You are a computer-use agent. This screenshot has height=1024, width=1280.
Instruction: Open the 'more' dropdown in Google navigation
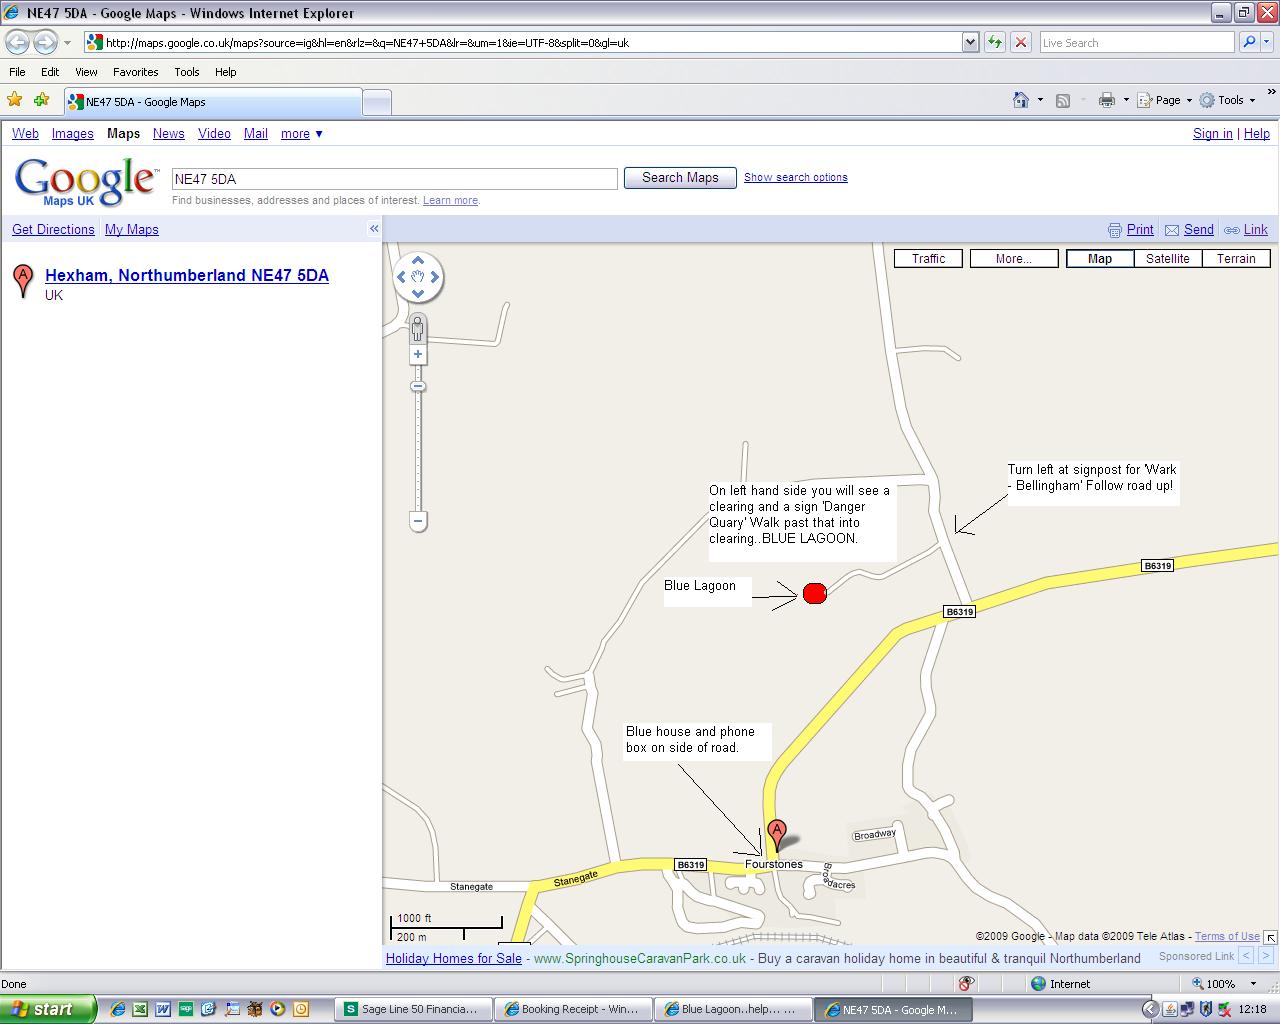pos(301,133)
